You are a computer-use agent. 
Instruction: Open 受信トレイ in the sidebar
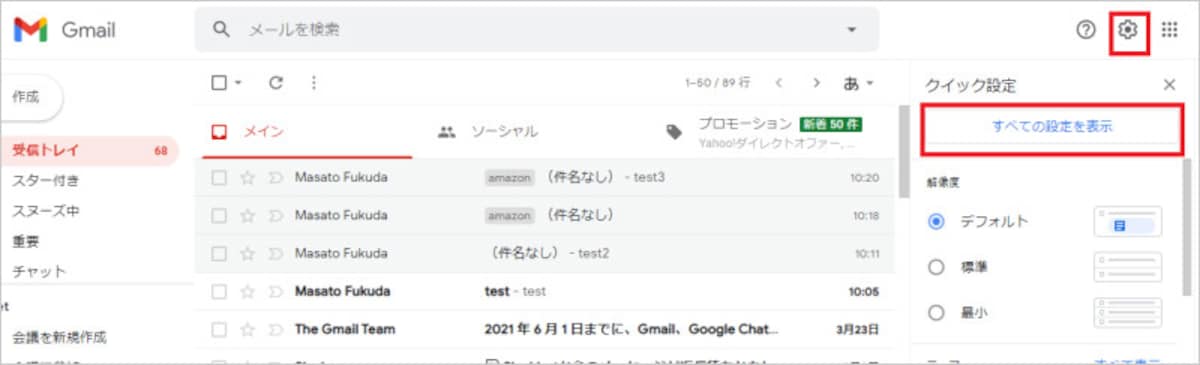coord(89,151)
